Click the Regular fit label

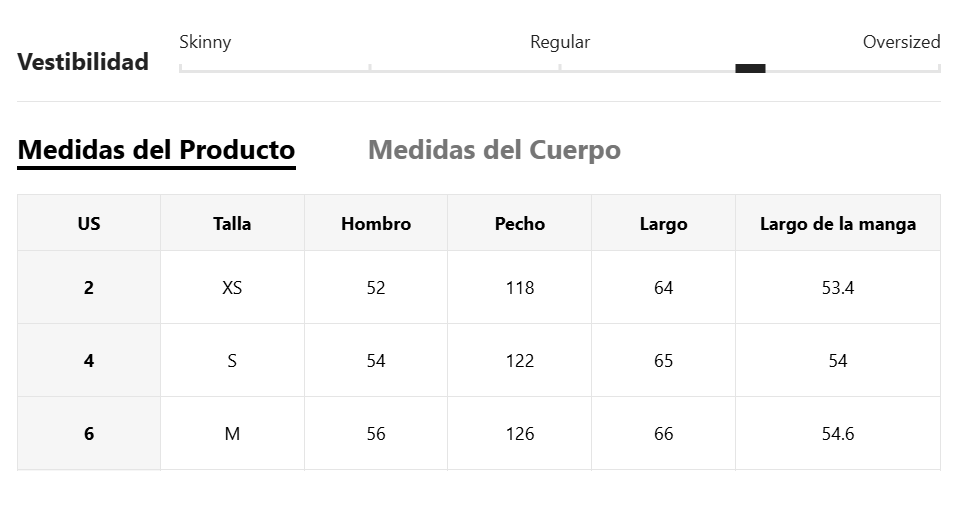[560, 42]
